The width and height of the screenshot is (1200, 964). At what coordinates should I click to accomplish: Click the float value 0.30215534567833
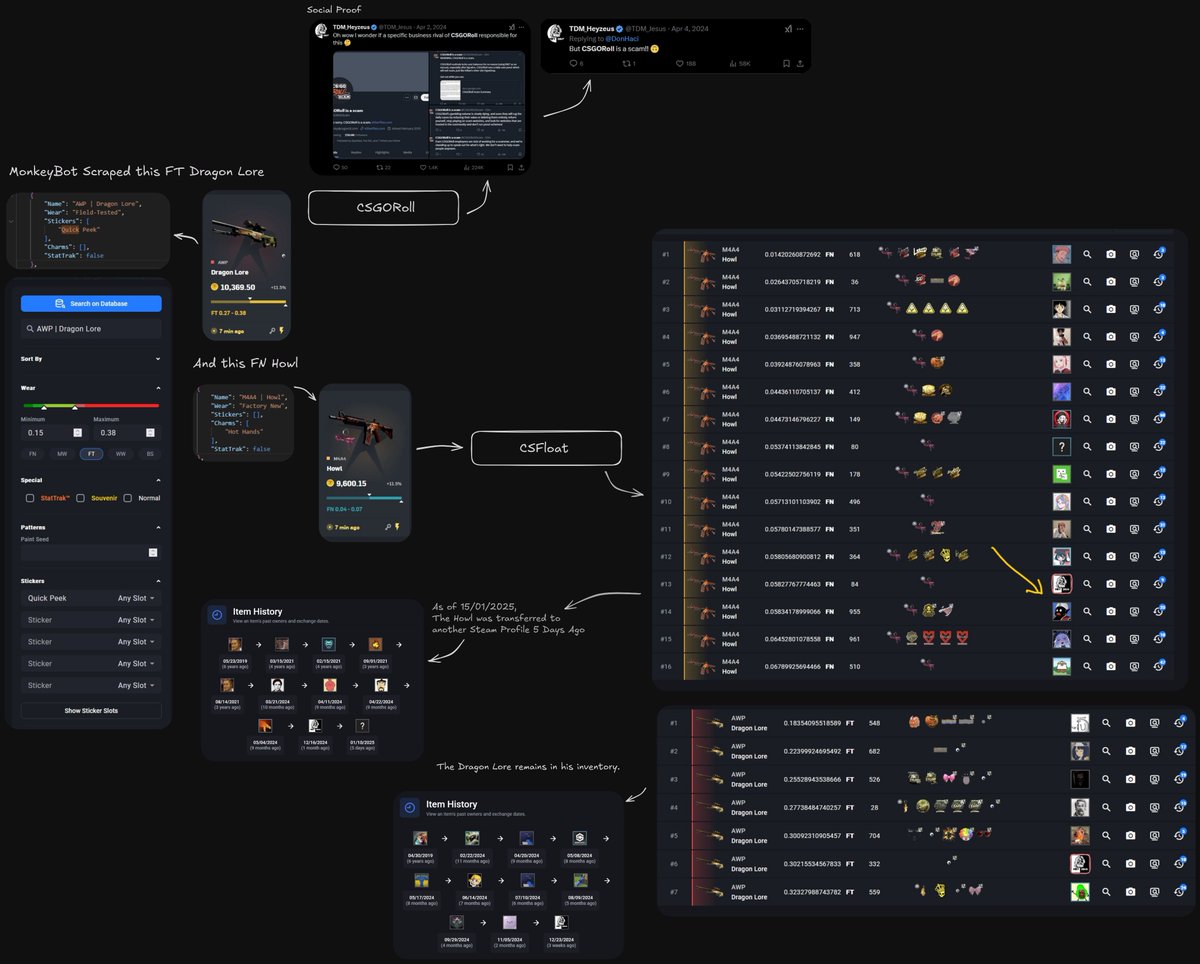pyautogui.click(x=811, y=863)
